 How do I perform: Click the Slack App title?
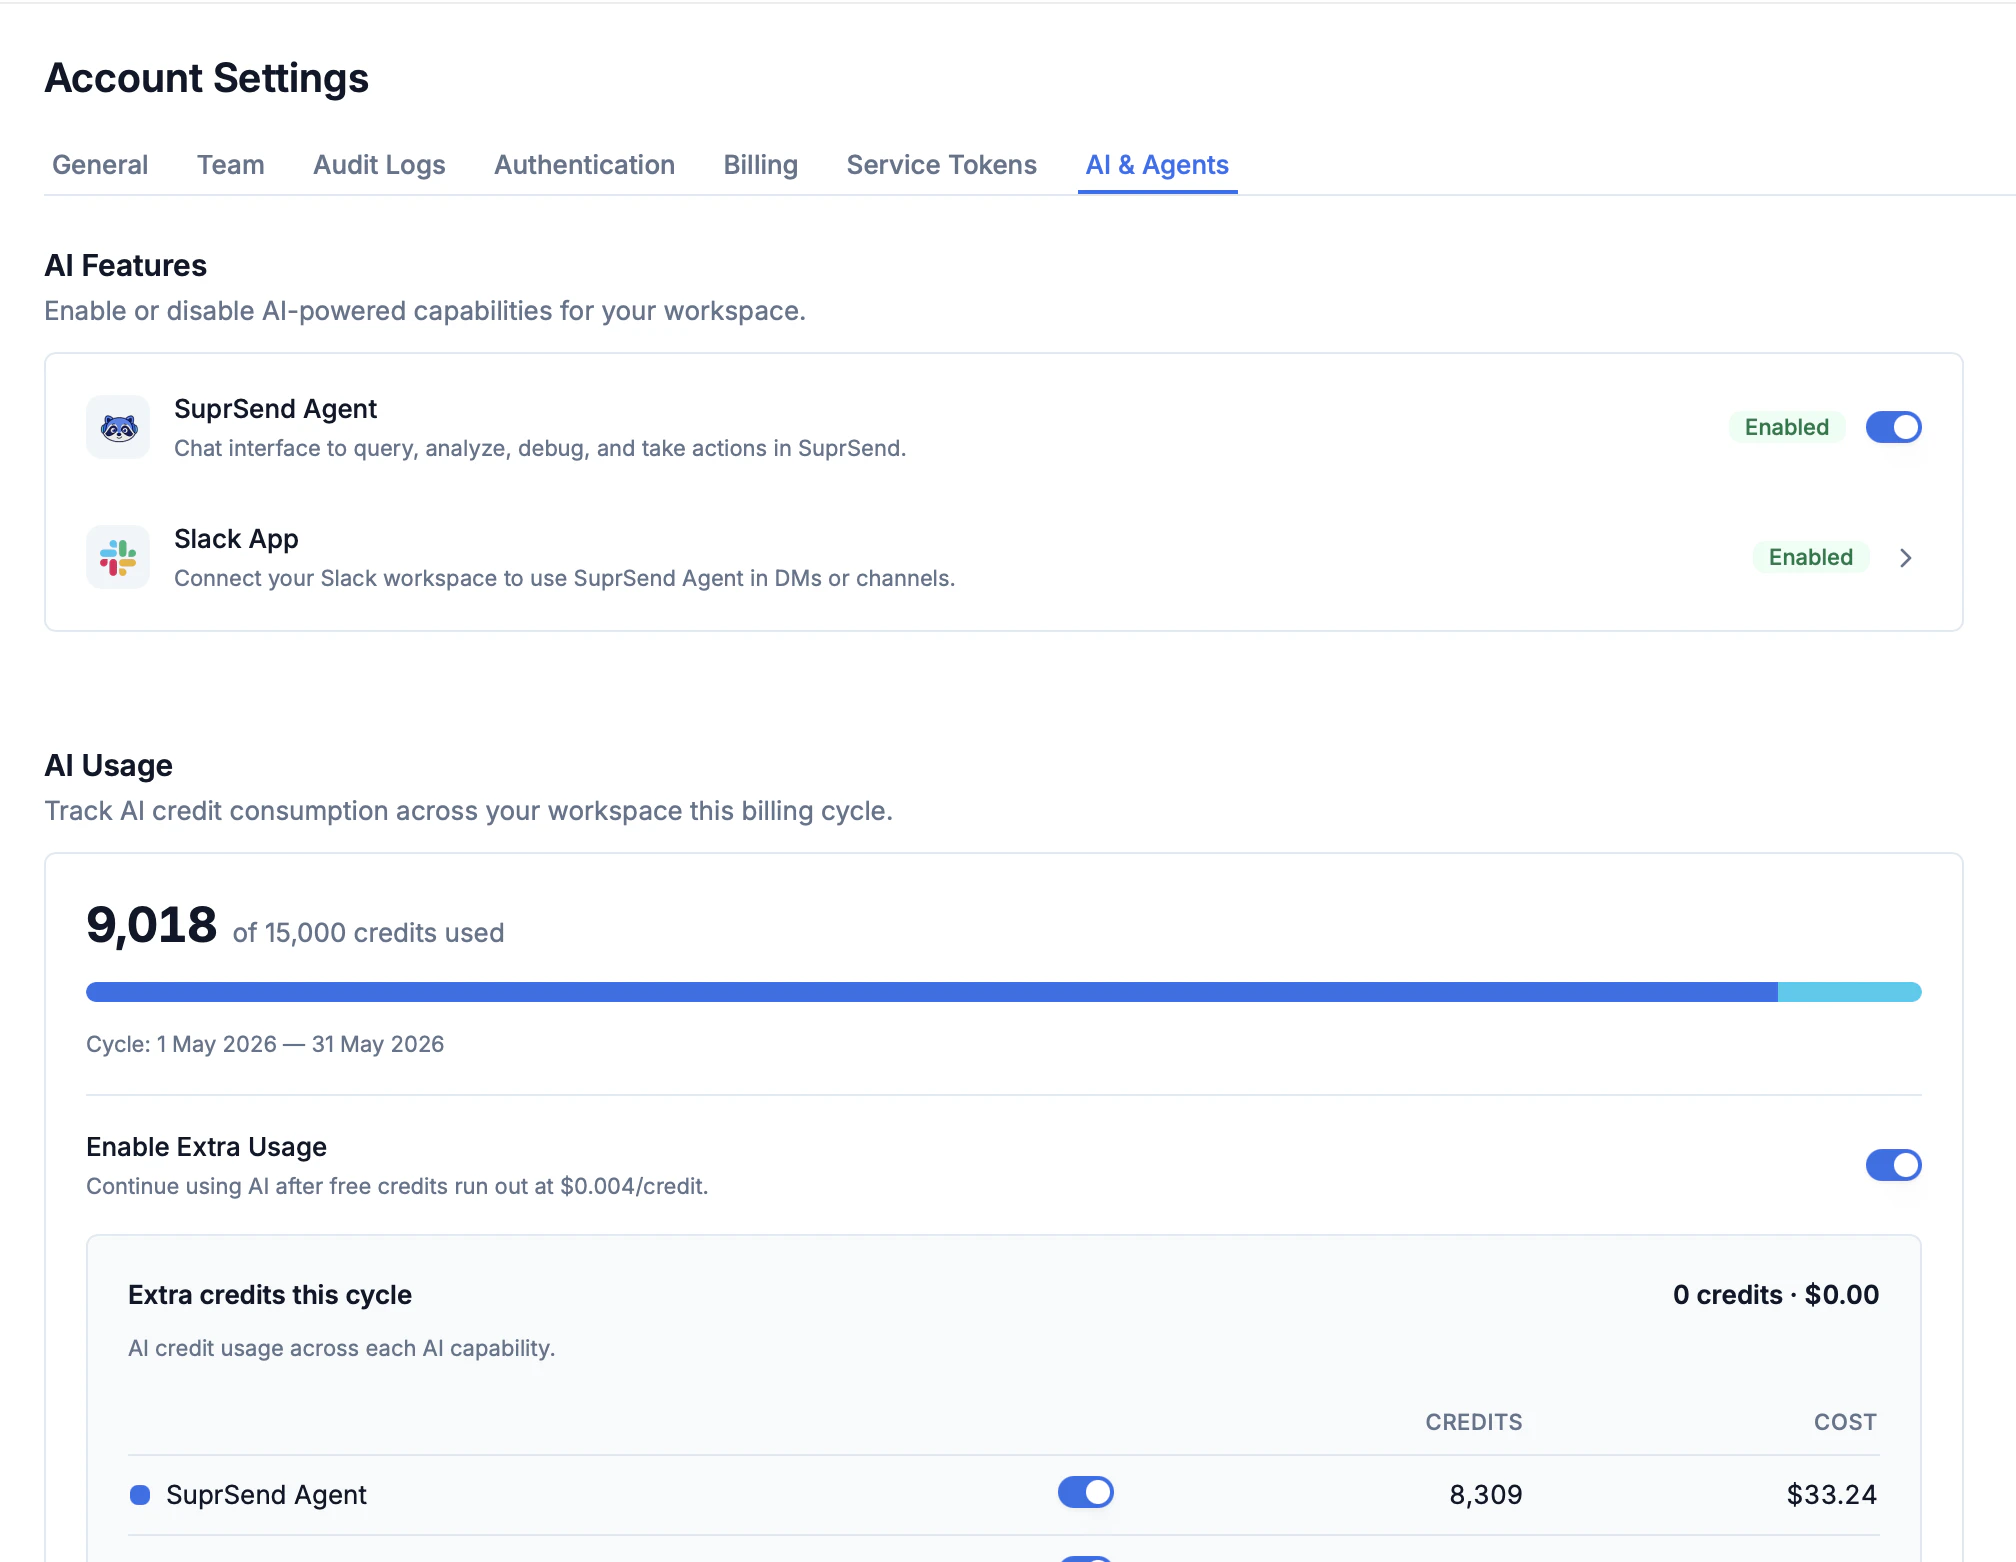coord(236,539)
